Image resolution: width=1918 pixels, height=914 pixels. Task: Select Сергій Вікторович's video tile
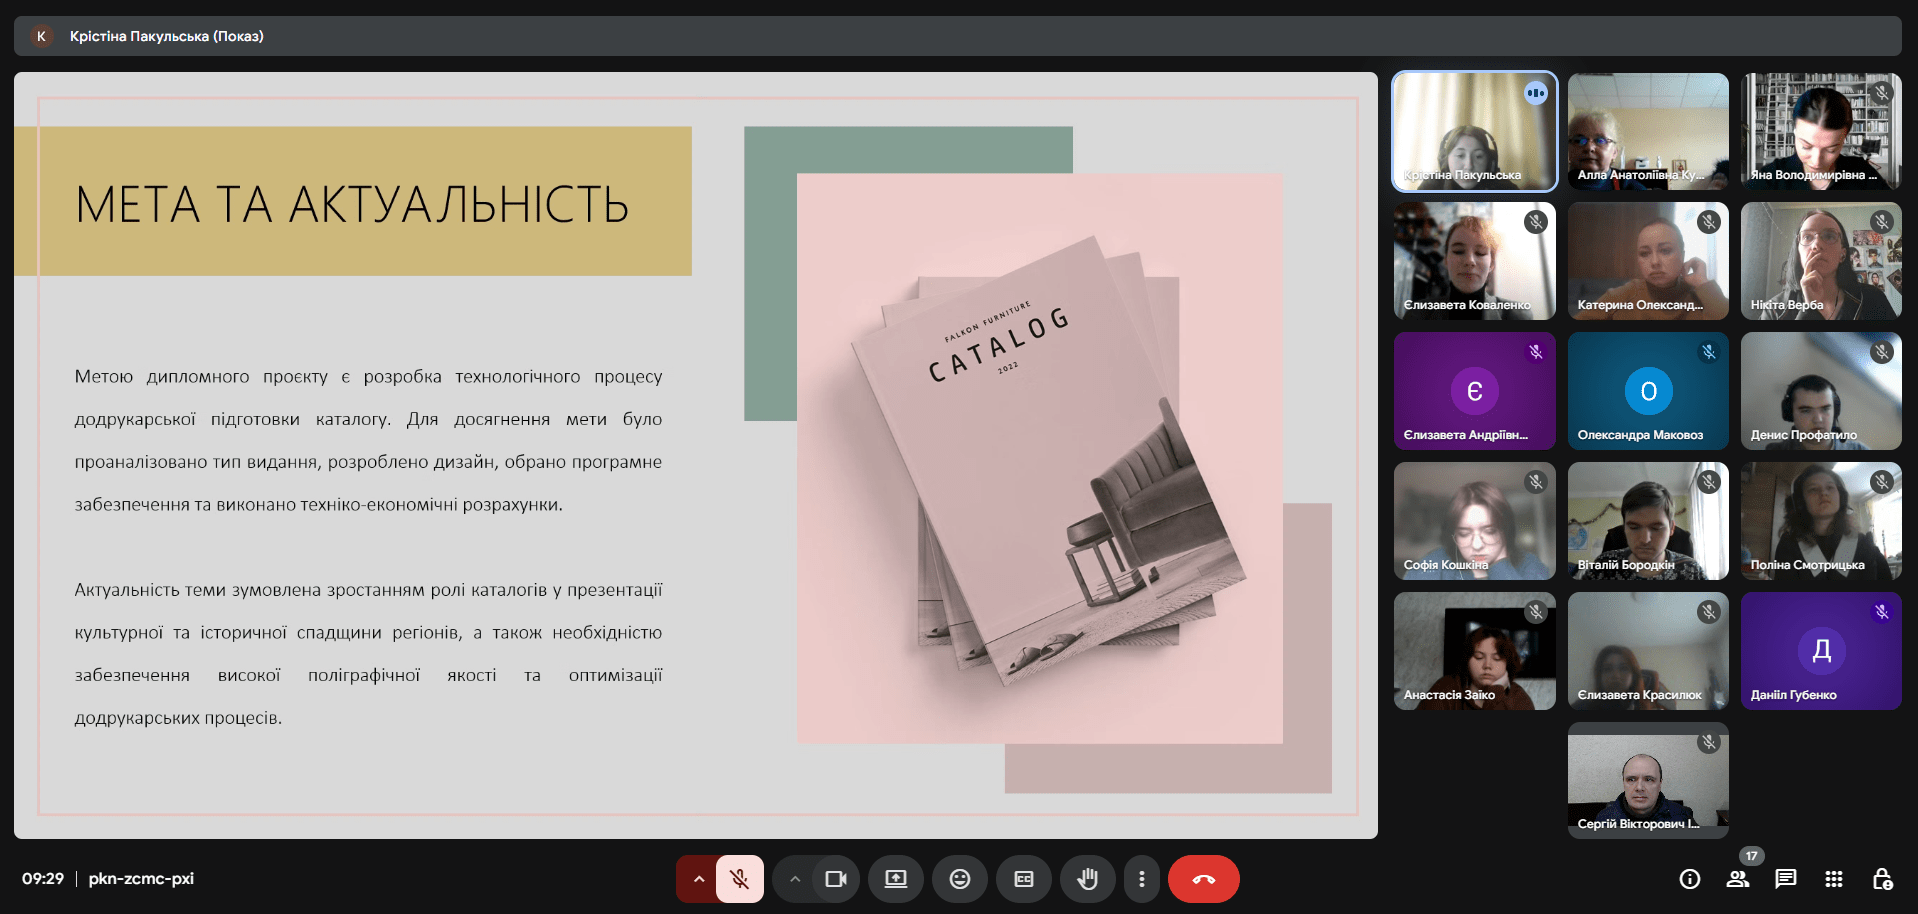[1647, 780]
